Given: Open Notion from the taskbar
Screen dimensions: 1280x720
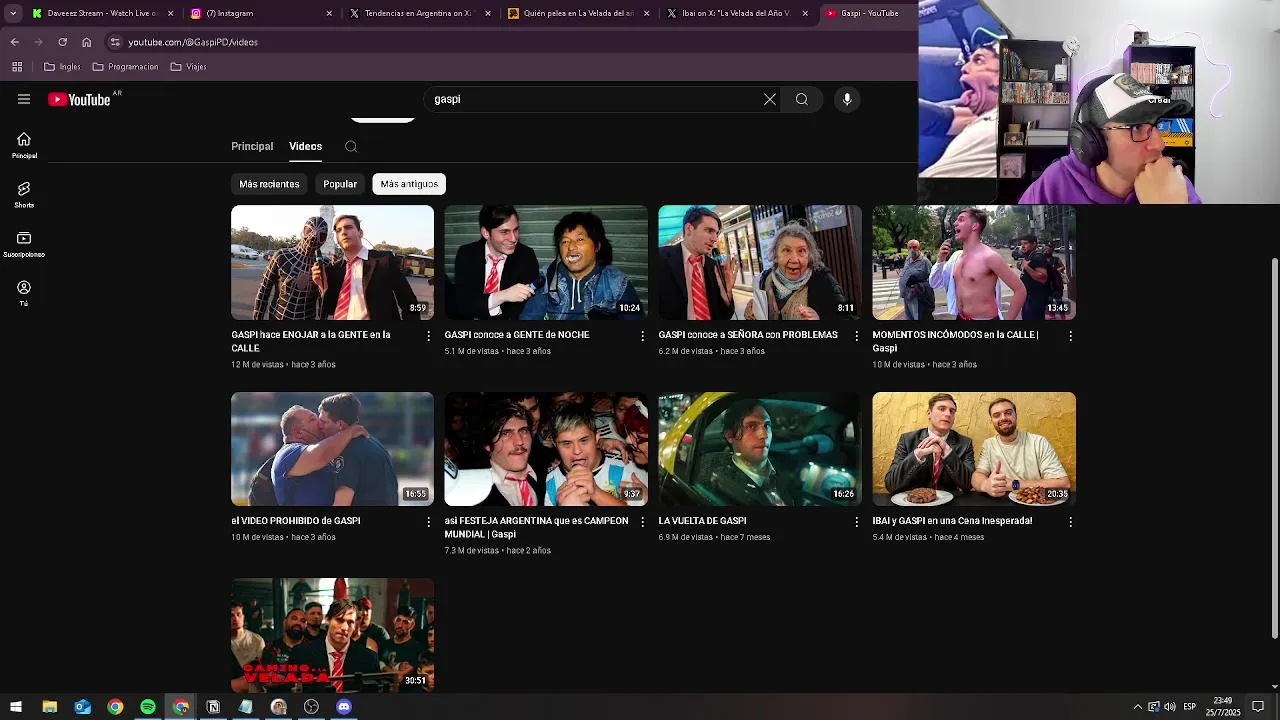Looking at the screenshot, I should (x=213, y=707).
